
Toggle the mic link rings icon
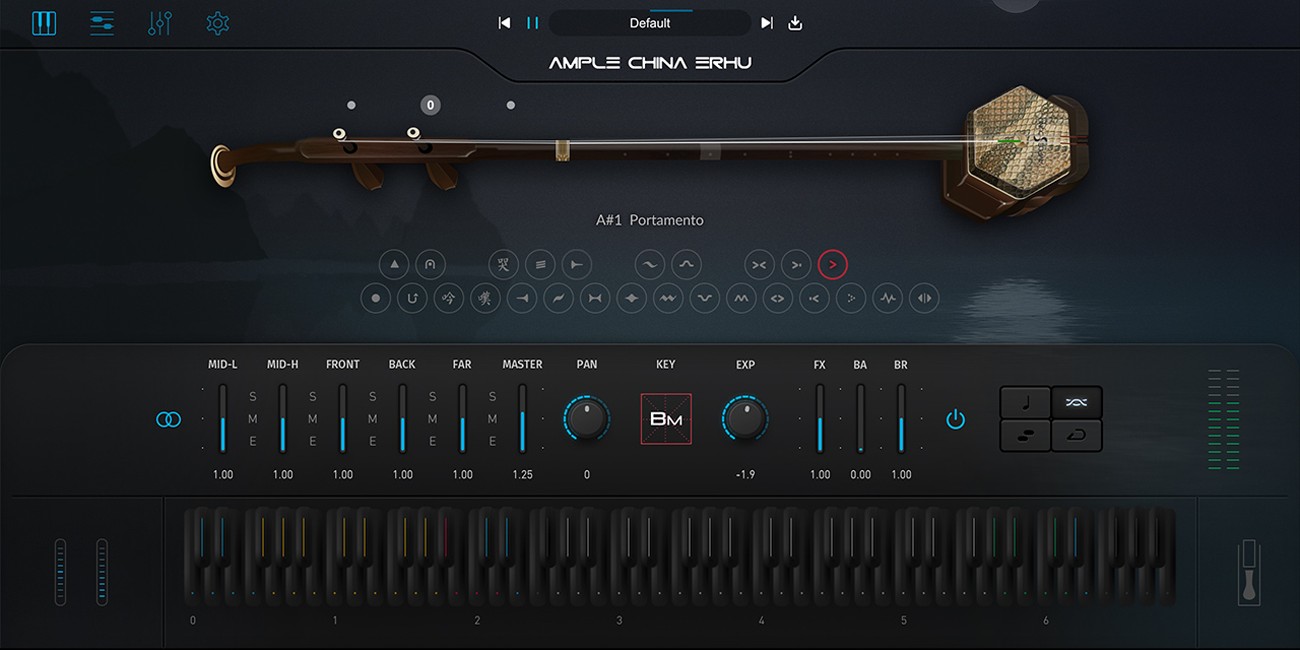pyautogui.click(x=169, y=419)
